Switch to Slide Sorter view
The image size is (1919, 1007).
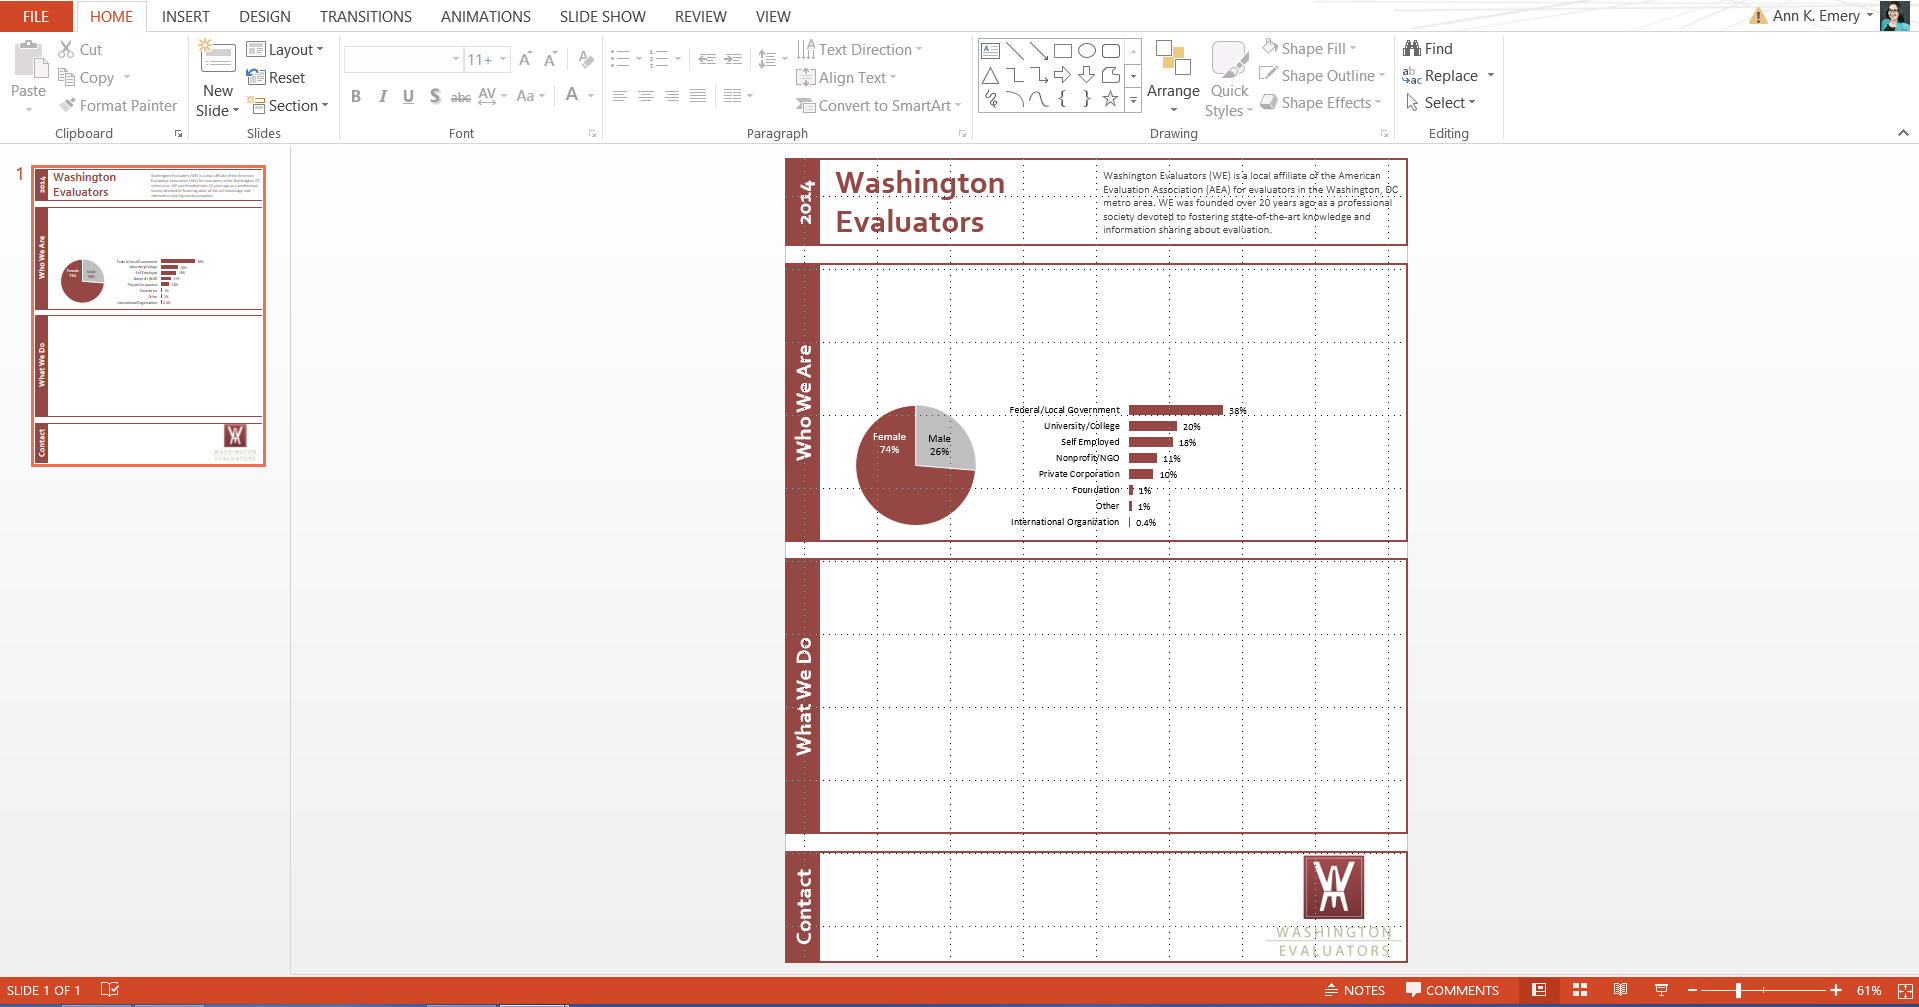coord(1580,990)
